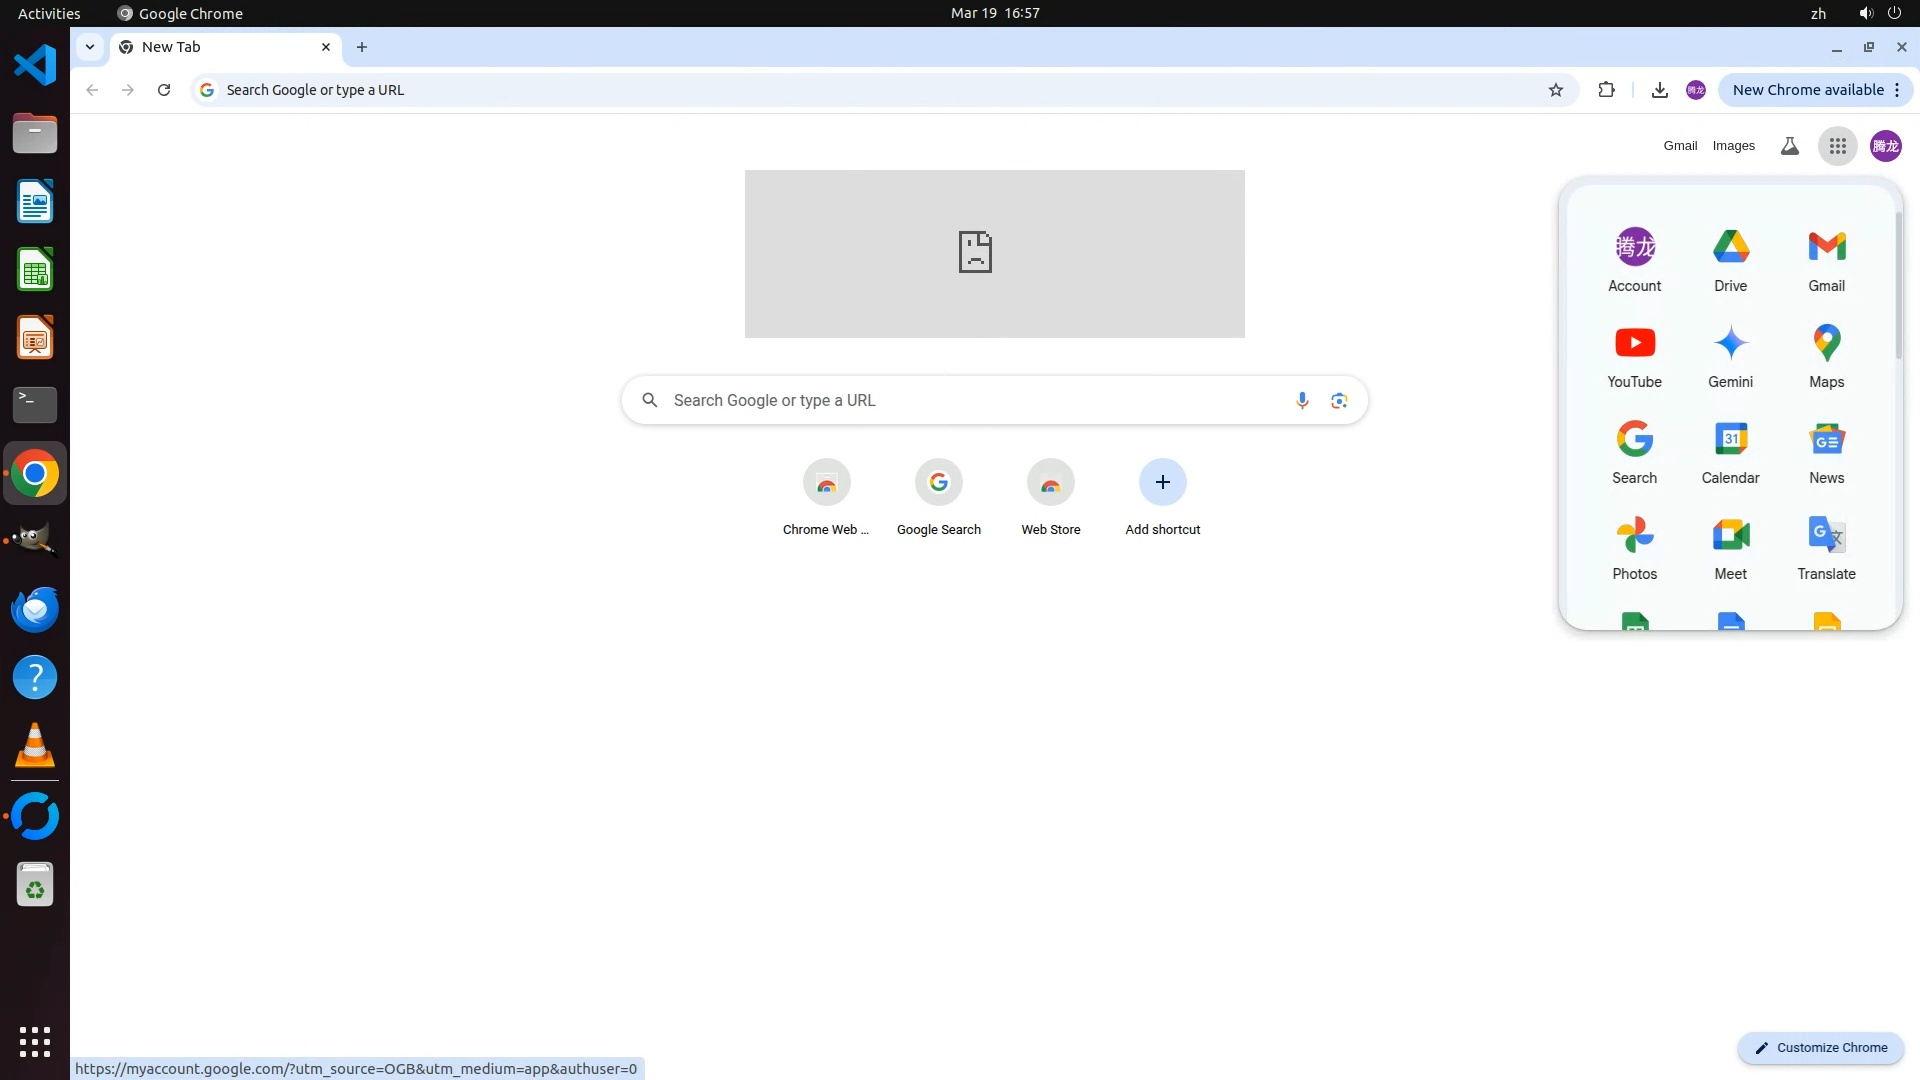The width and height of the screenshot is (1920, 1080).
Task: Open a new tab with plus button
Action: (362, 47)
